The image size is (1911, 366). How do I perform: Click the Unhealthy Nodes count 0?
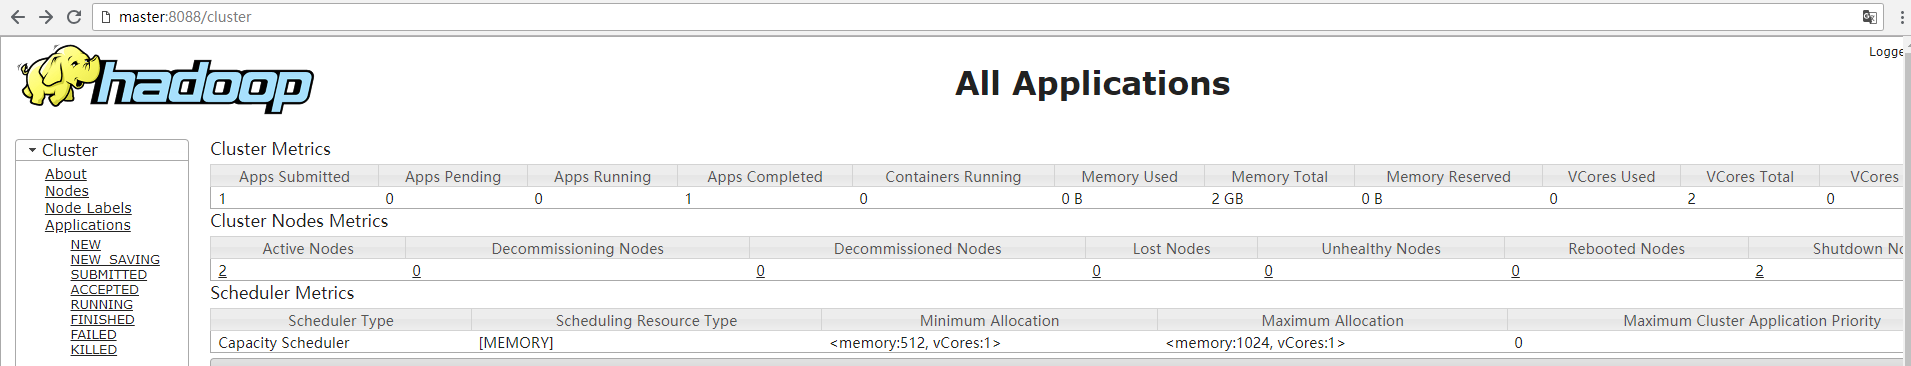tap(1269, 271)
